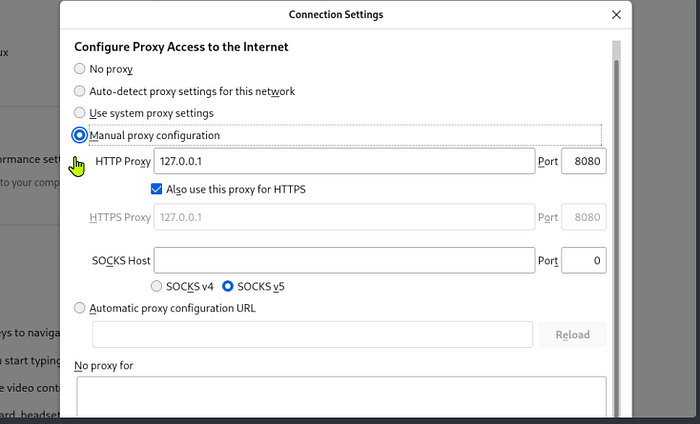
Task: Click the Reload button
Action: point(572,334)
